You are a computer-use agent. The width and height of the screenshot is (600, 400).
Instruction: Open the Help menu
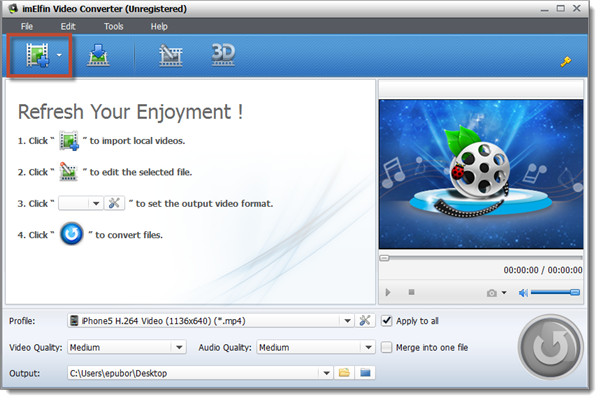(x=159, y=26)
